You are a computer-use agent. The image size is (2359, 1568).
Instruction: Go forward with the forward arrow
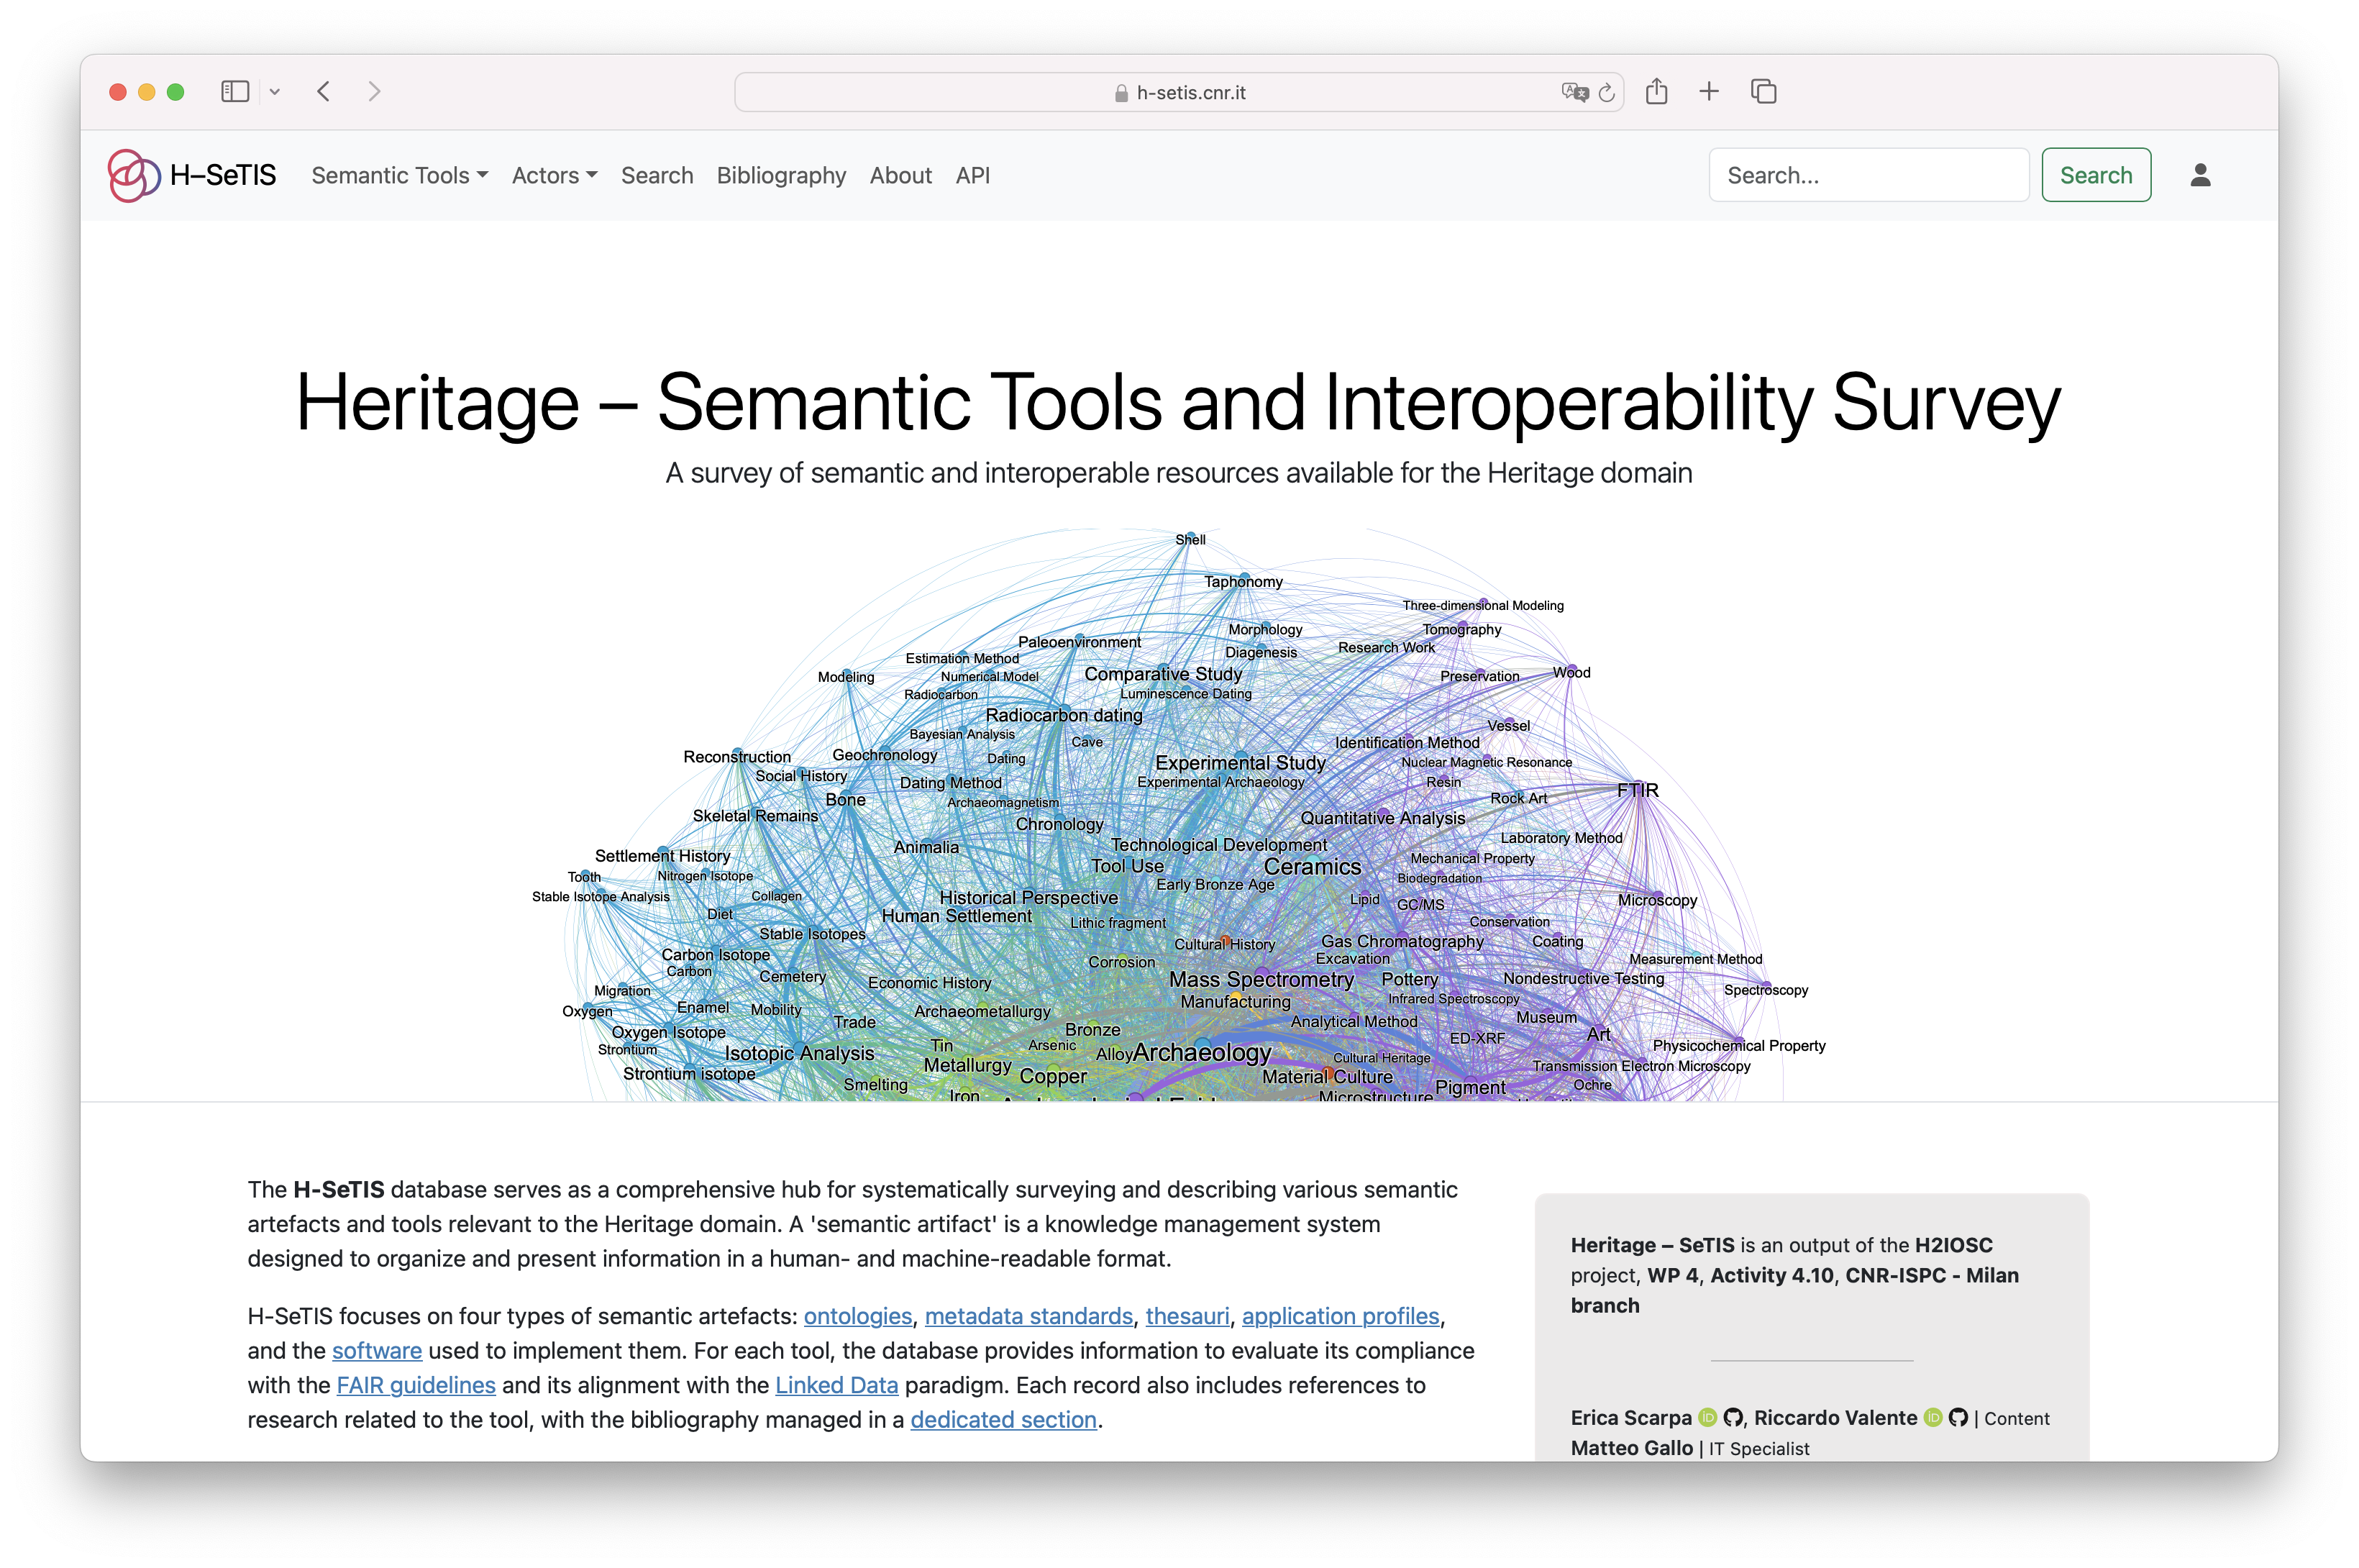tap(374, 92)
